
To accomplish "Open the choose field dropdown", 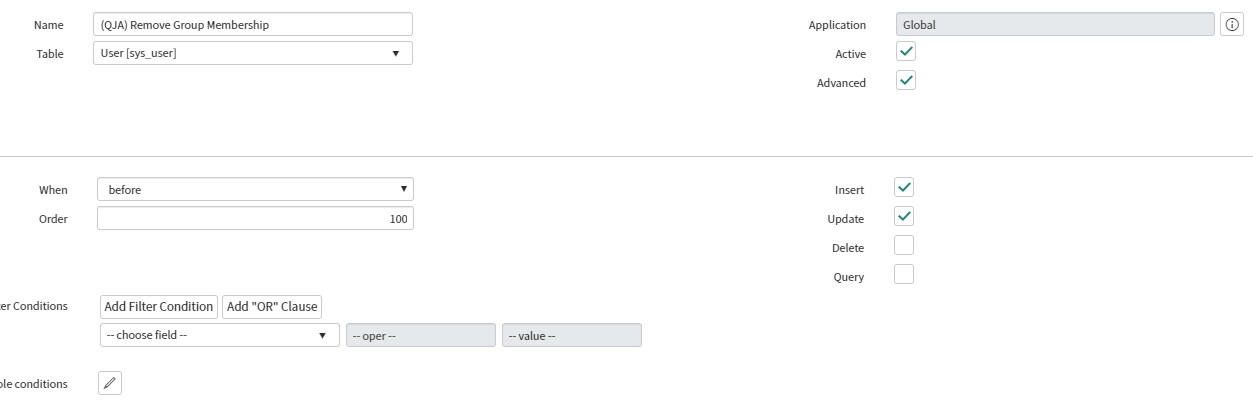I will [220, 335].
